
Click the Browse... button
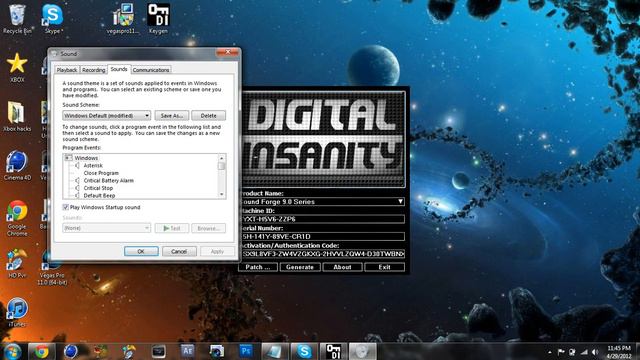click(x=208, y=228)
